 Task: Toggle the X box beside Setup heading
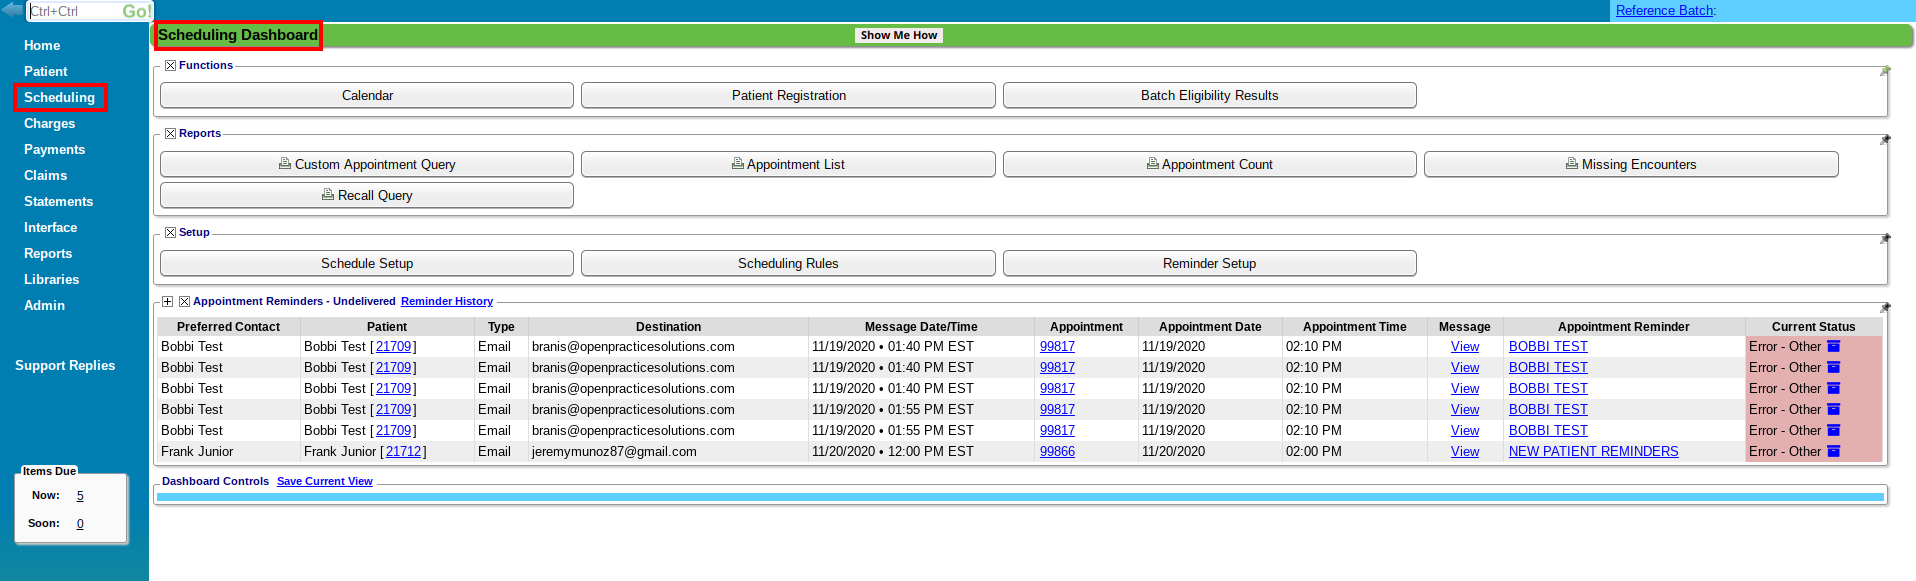pos(170,233)
